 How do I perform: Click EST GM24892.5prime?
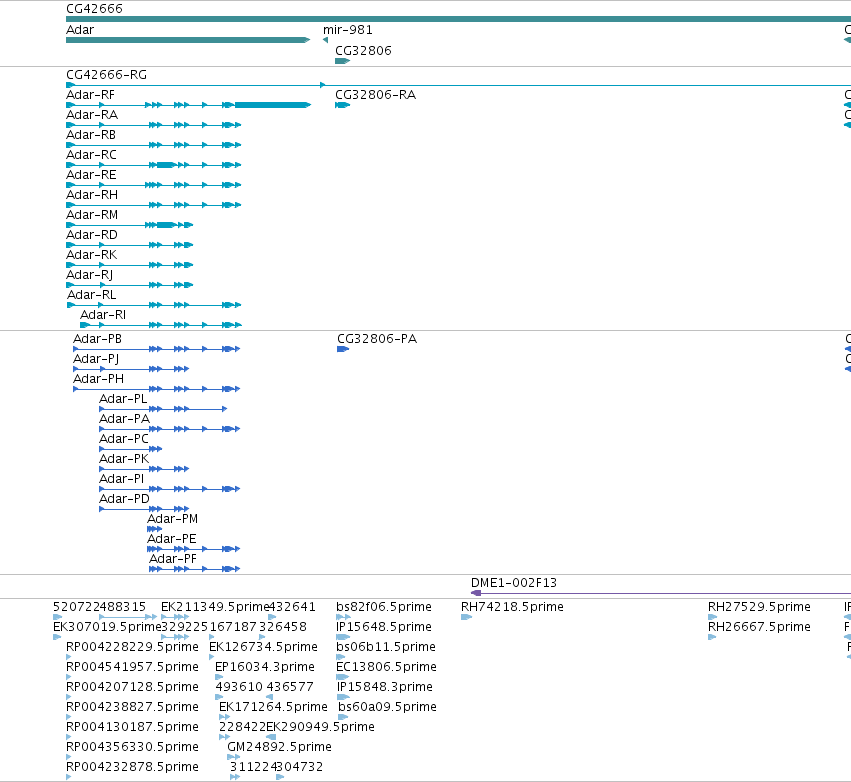(280, 748)
